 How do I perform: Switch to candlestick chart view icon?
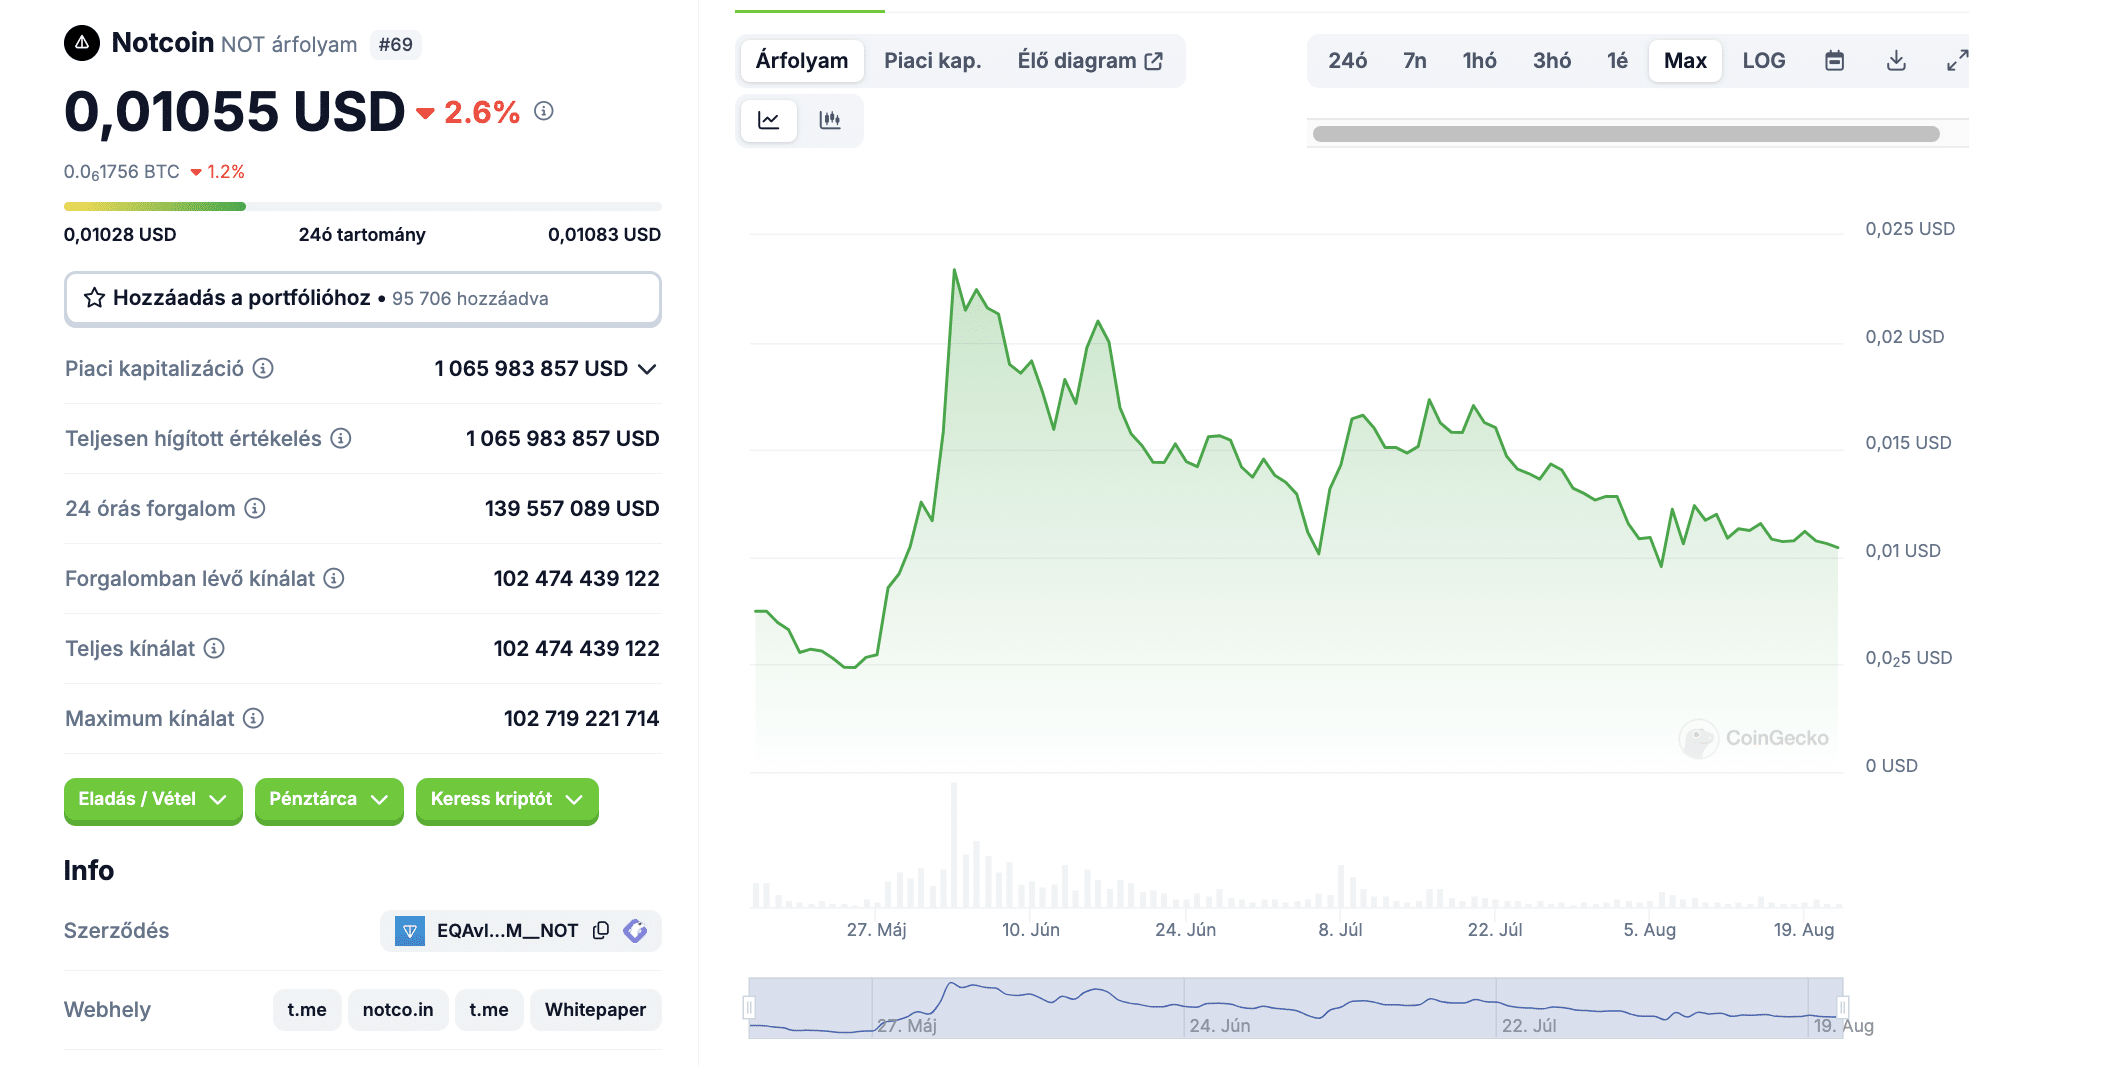click(830, 121)
